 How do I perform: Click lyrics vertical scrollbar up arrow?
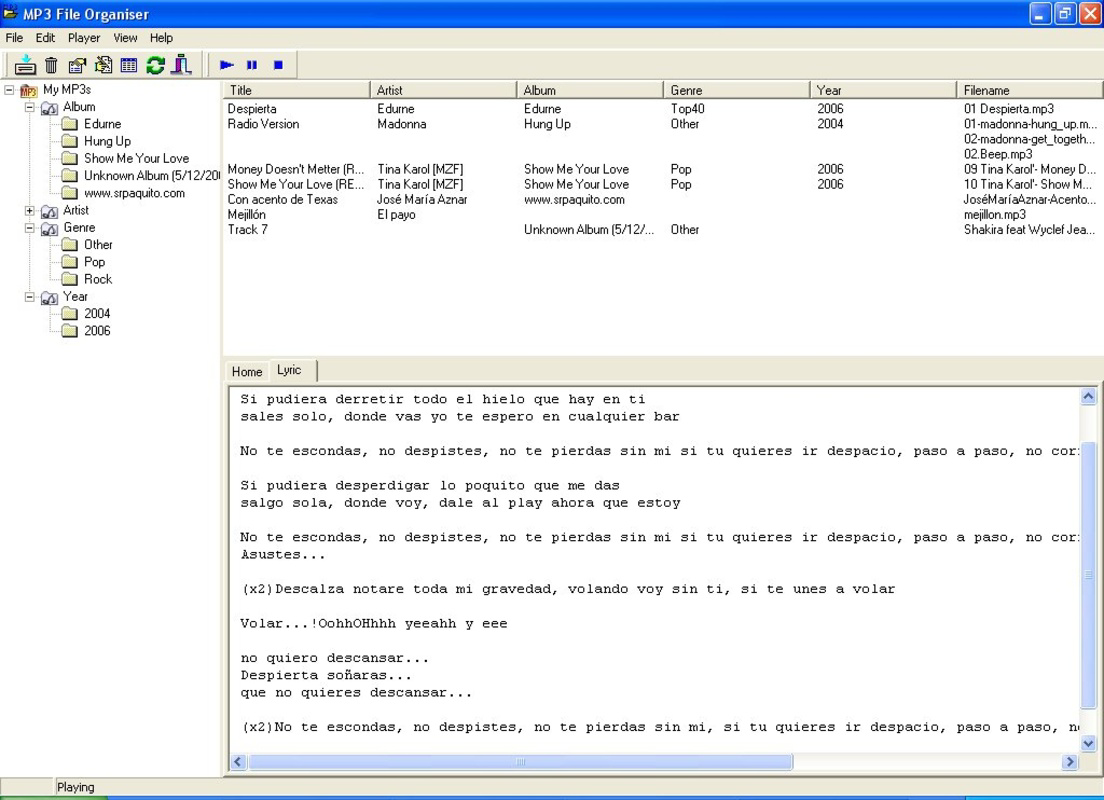(x=1088, y=397)
